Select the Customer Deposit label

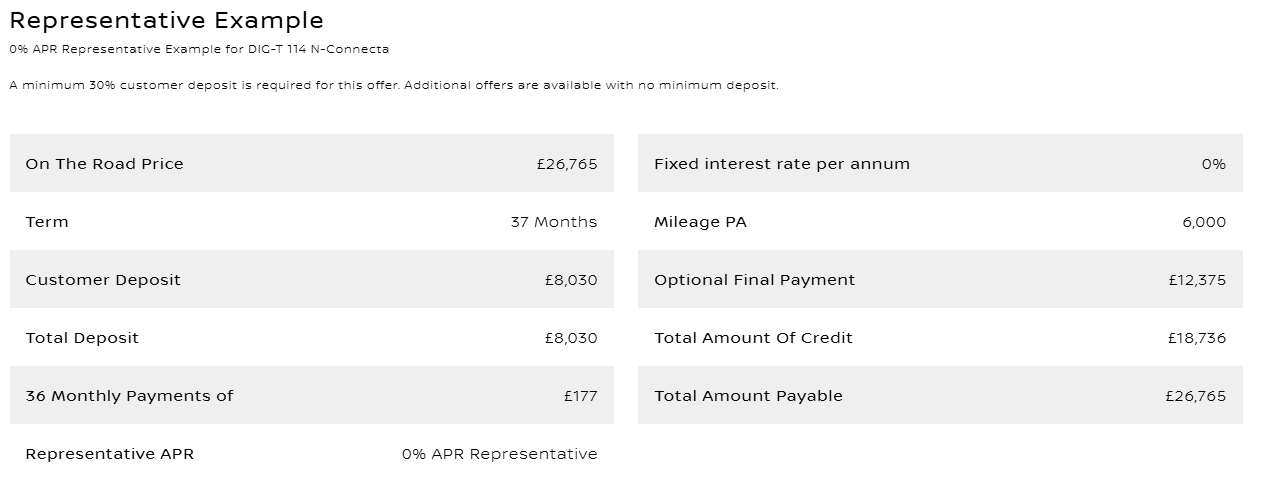pyautogui.click(x=103, y=280)
